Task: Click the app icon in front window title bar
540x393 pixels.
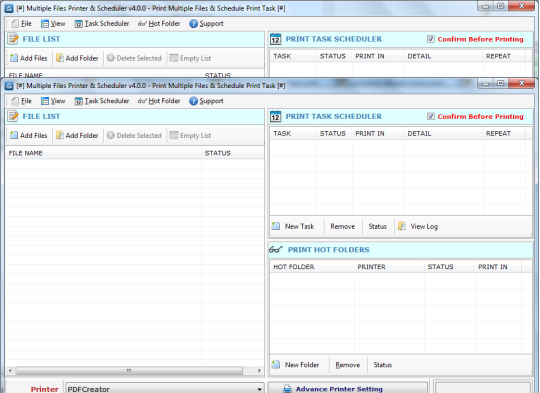Action: click(x=9, y=85)
